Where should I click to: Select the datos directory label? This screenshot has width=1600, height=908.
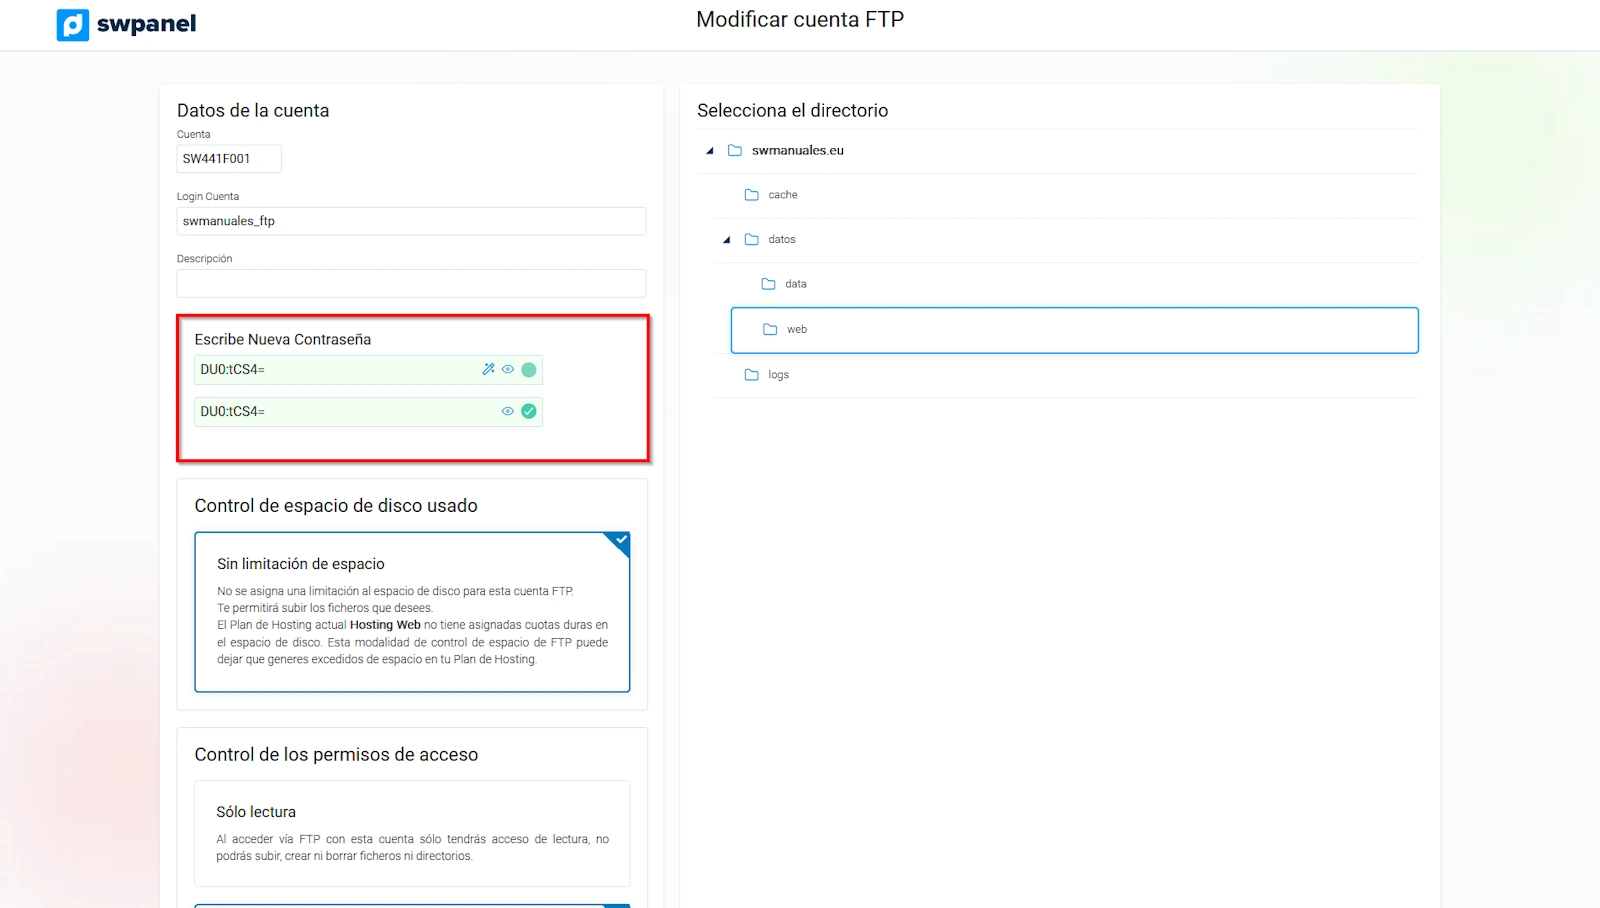coord(782,240)
